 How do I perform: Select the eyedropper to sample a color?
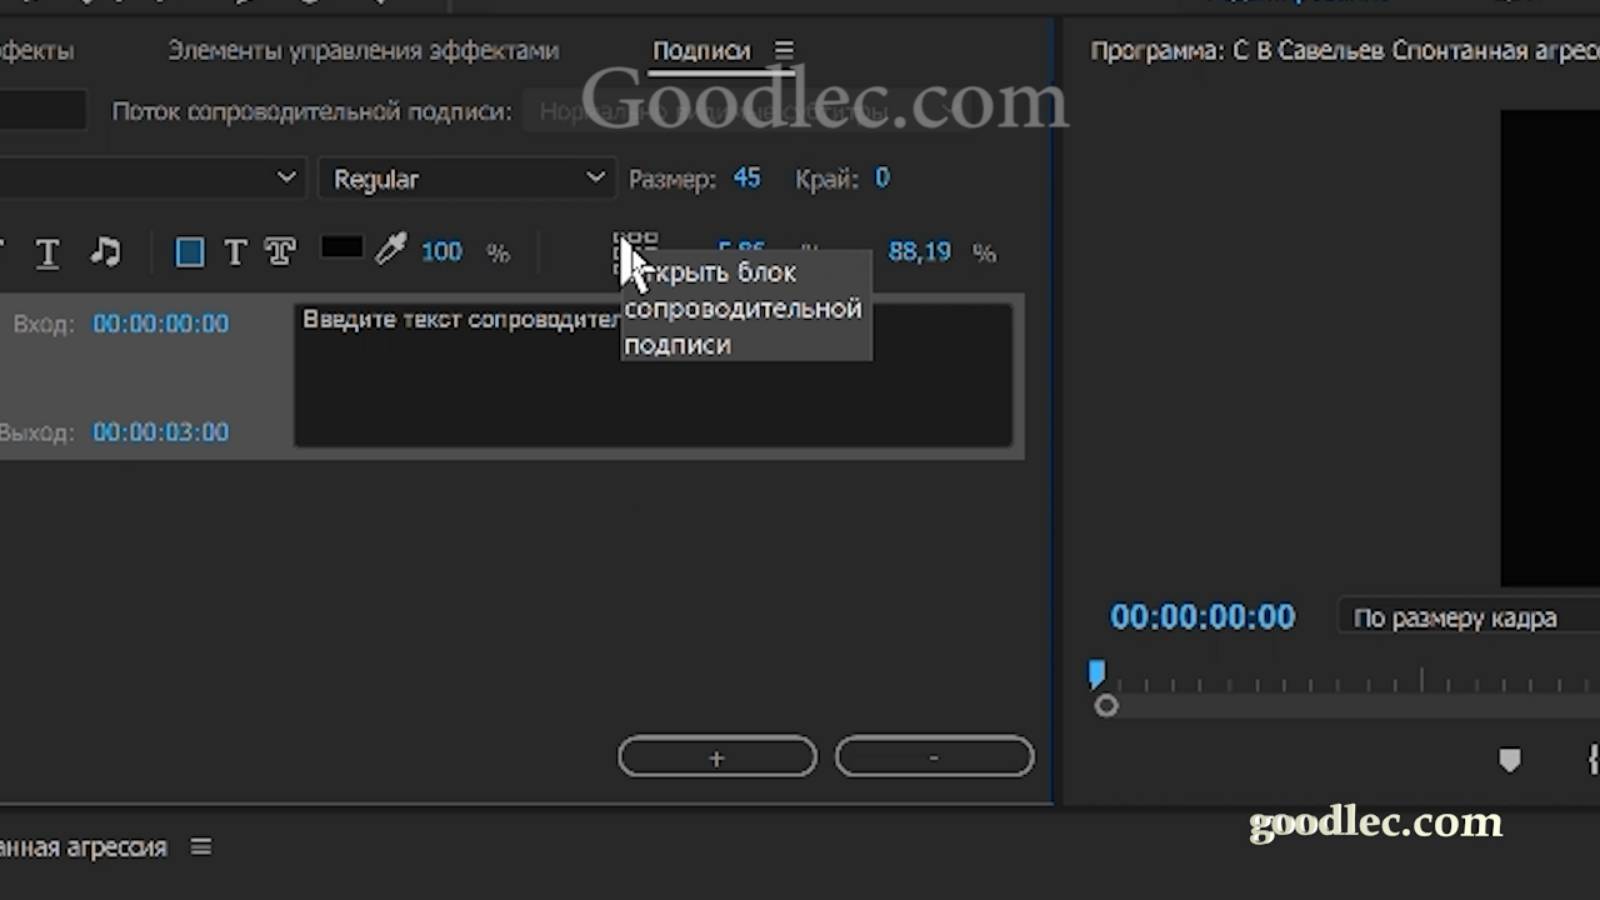391,251
